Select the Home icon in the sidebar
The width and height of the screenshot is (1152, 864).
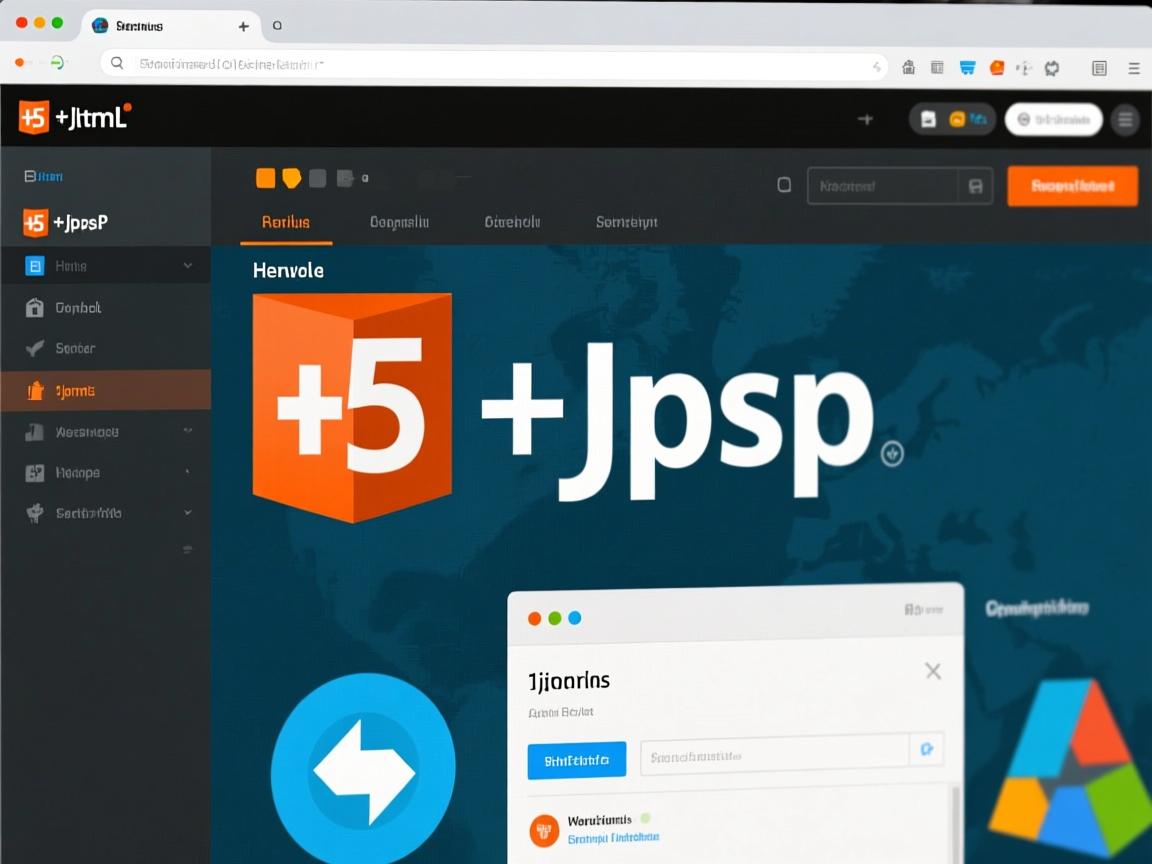coord(34,265)
